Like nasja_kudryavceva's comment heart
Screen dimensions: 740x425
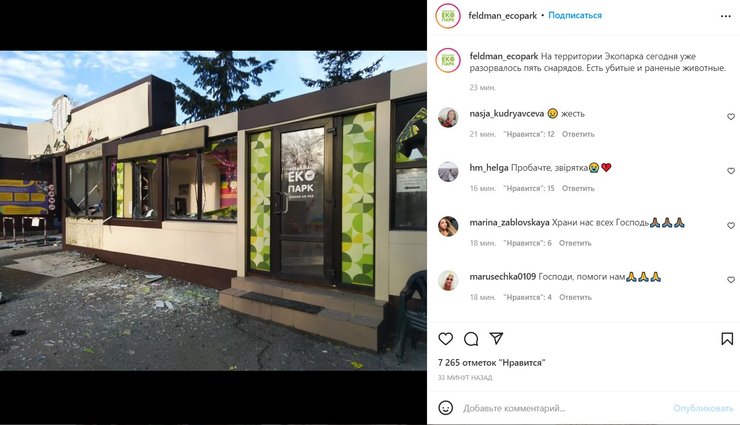731,117
